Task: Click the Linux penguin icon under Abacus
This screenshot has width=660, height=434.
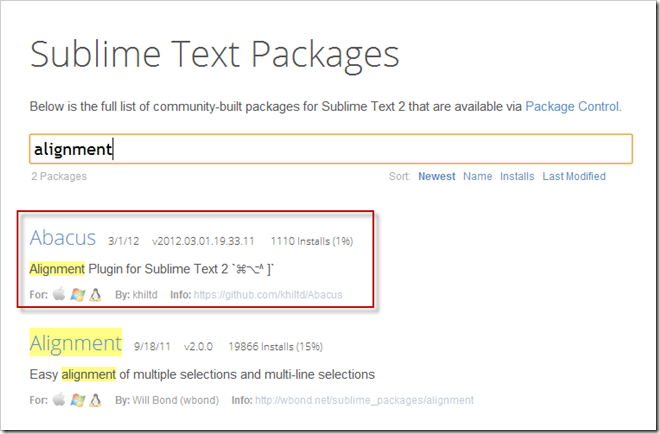Action: point(95,296)
